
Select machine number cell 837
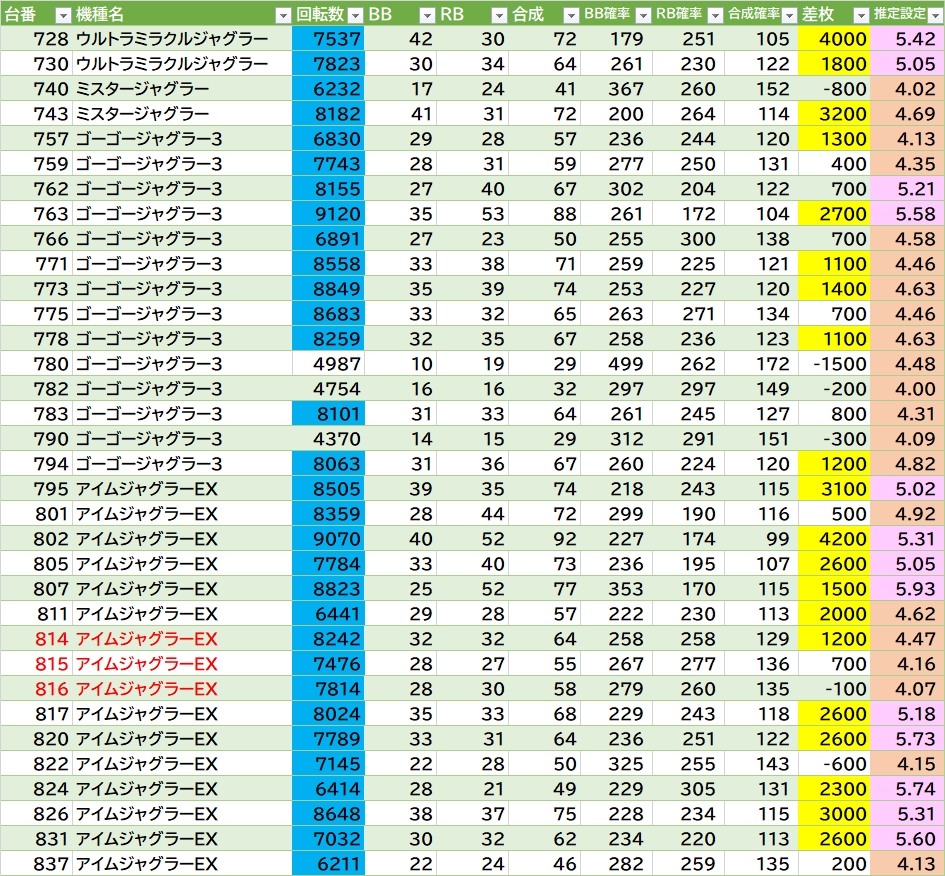tap(36, 864)
